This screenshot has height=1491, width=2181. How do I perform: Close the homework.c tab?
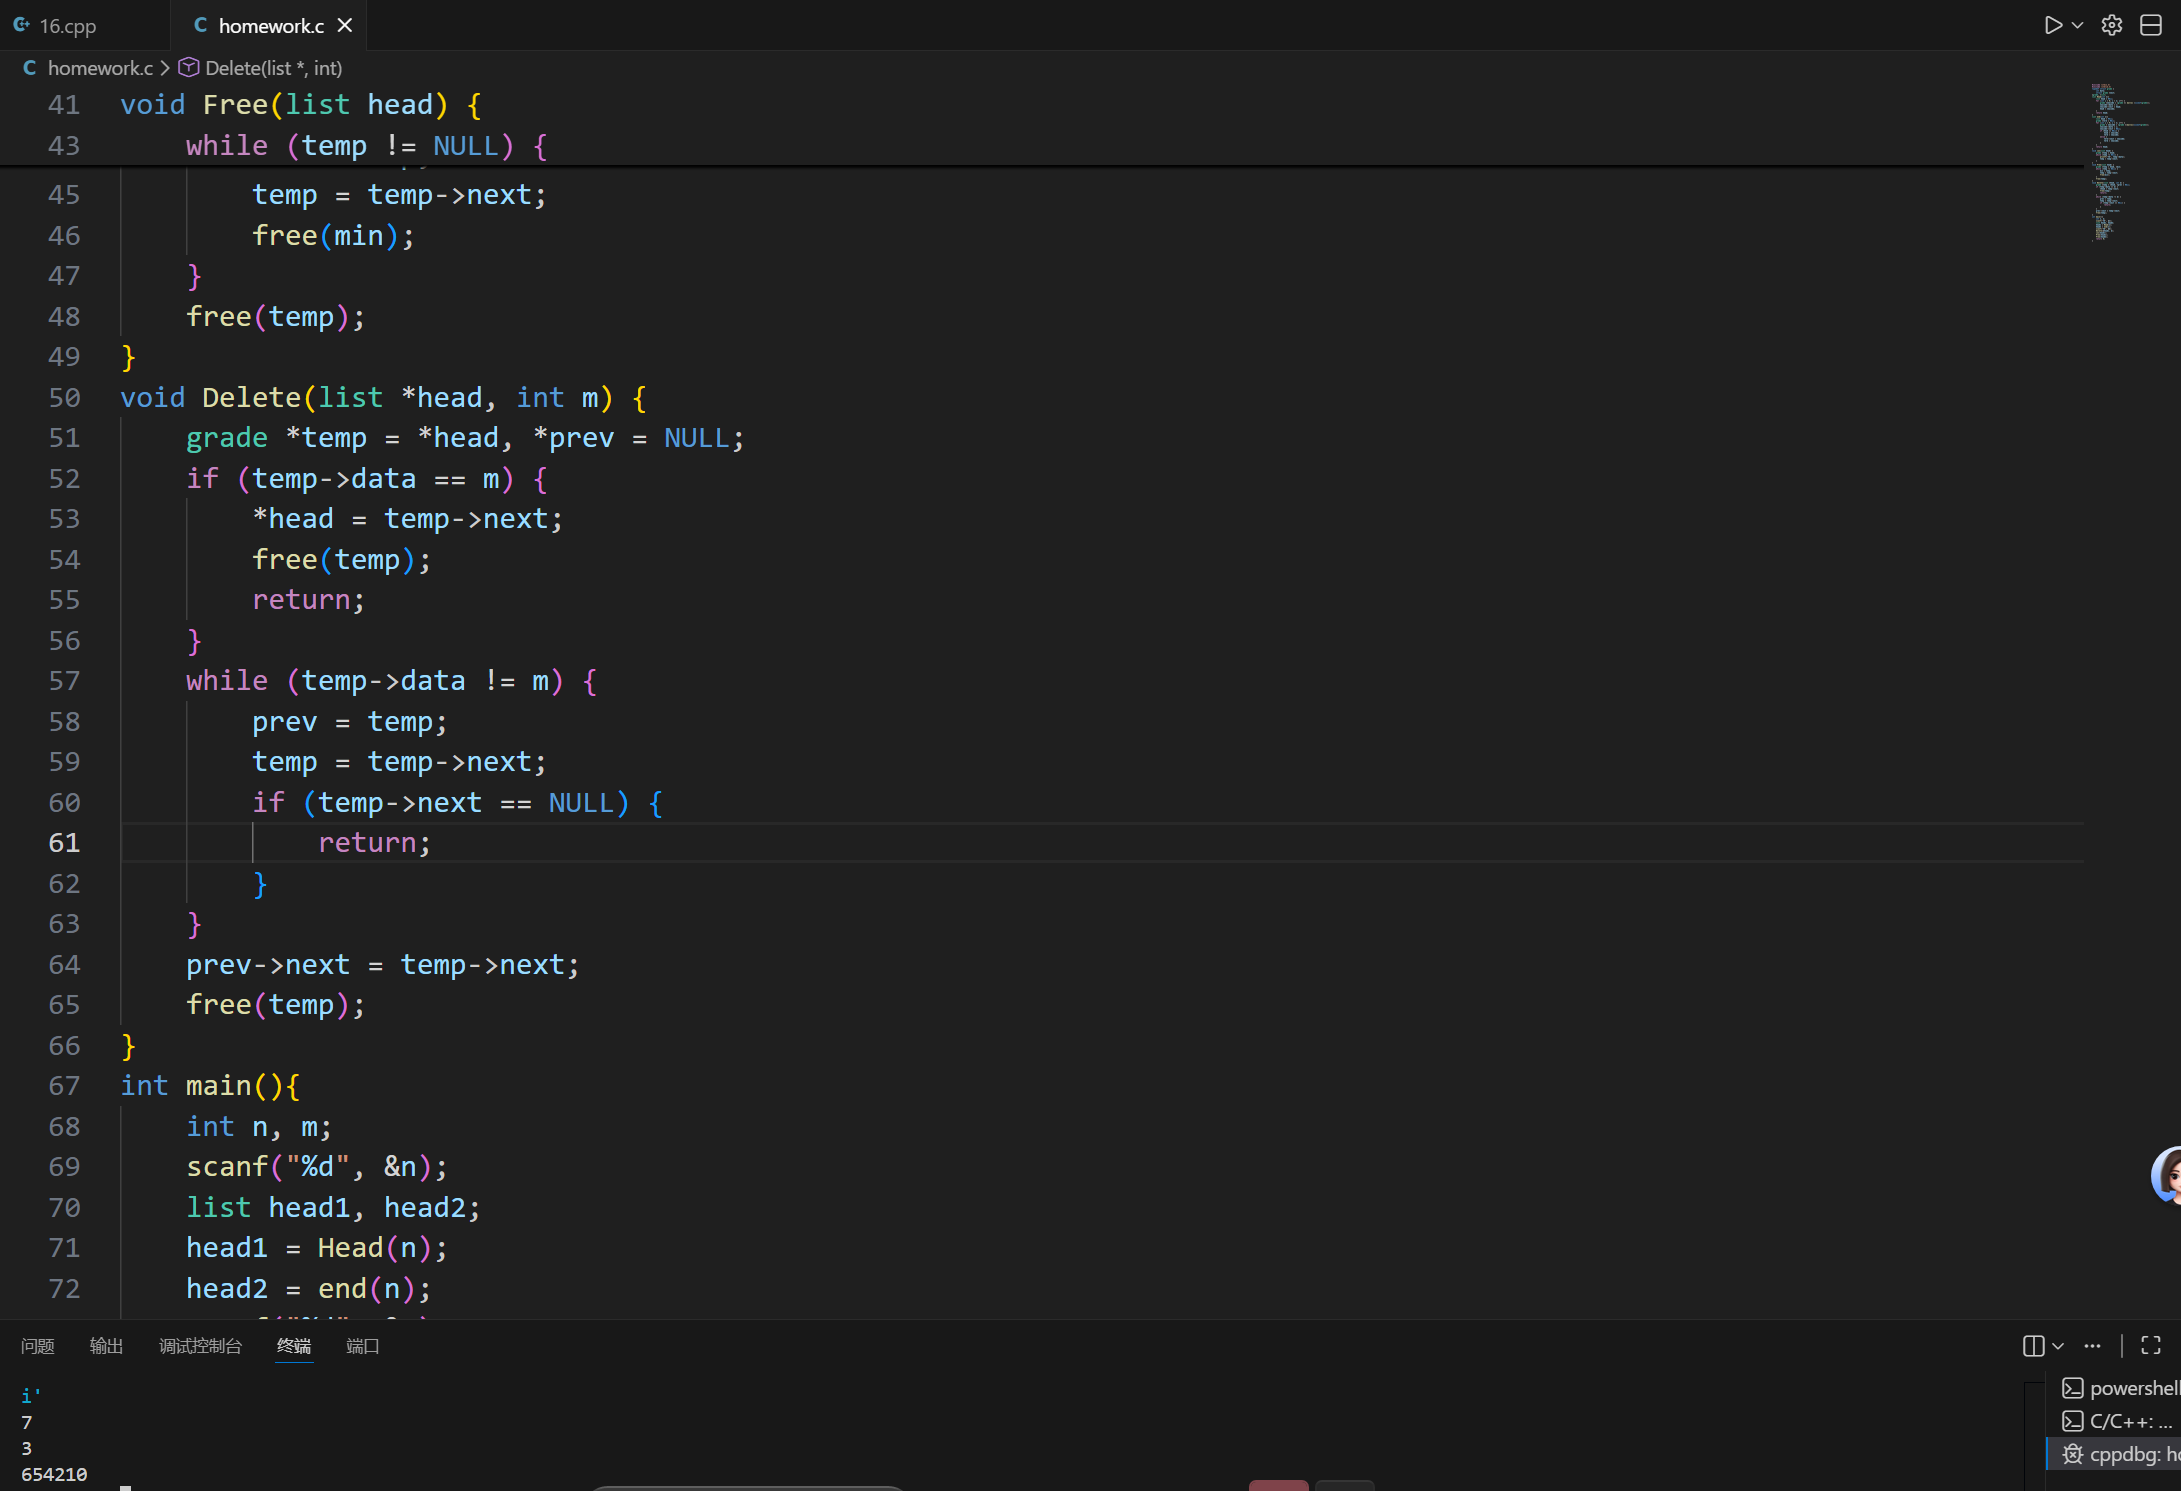(x=345, y=25)
